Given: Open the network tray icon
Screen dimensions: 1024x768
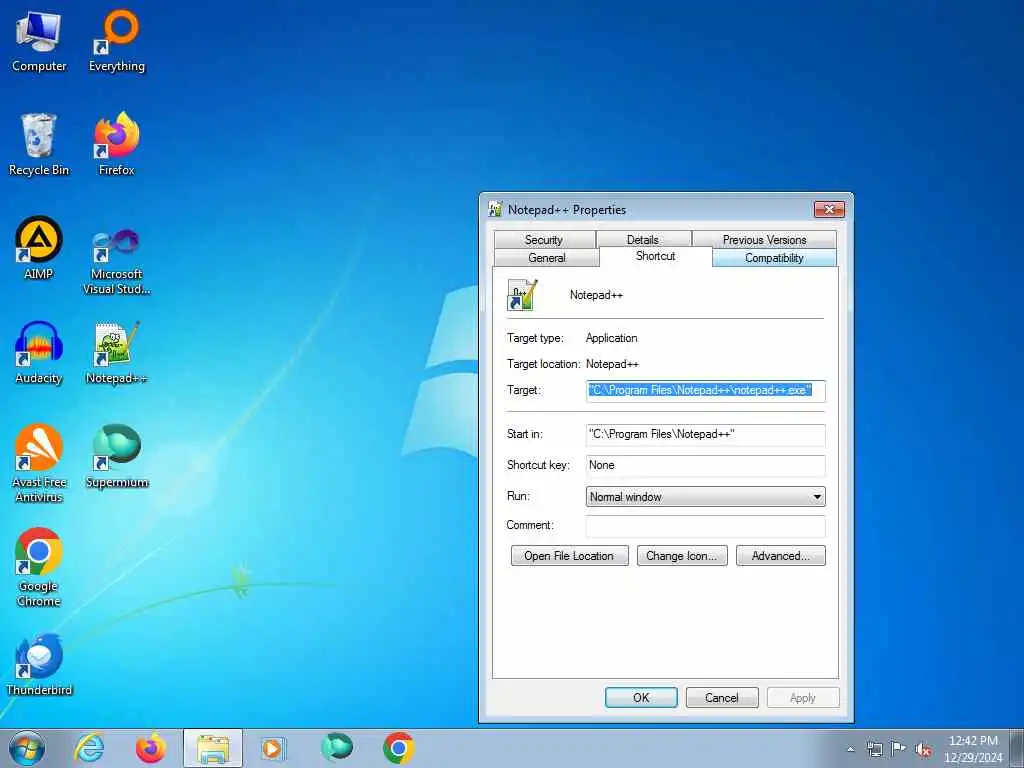Looking at the screenshot, I should (874, 749).
